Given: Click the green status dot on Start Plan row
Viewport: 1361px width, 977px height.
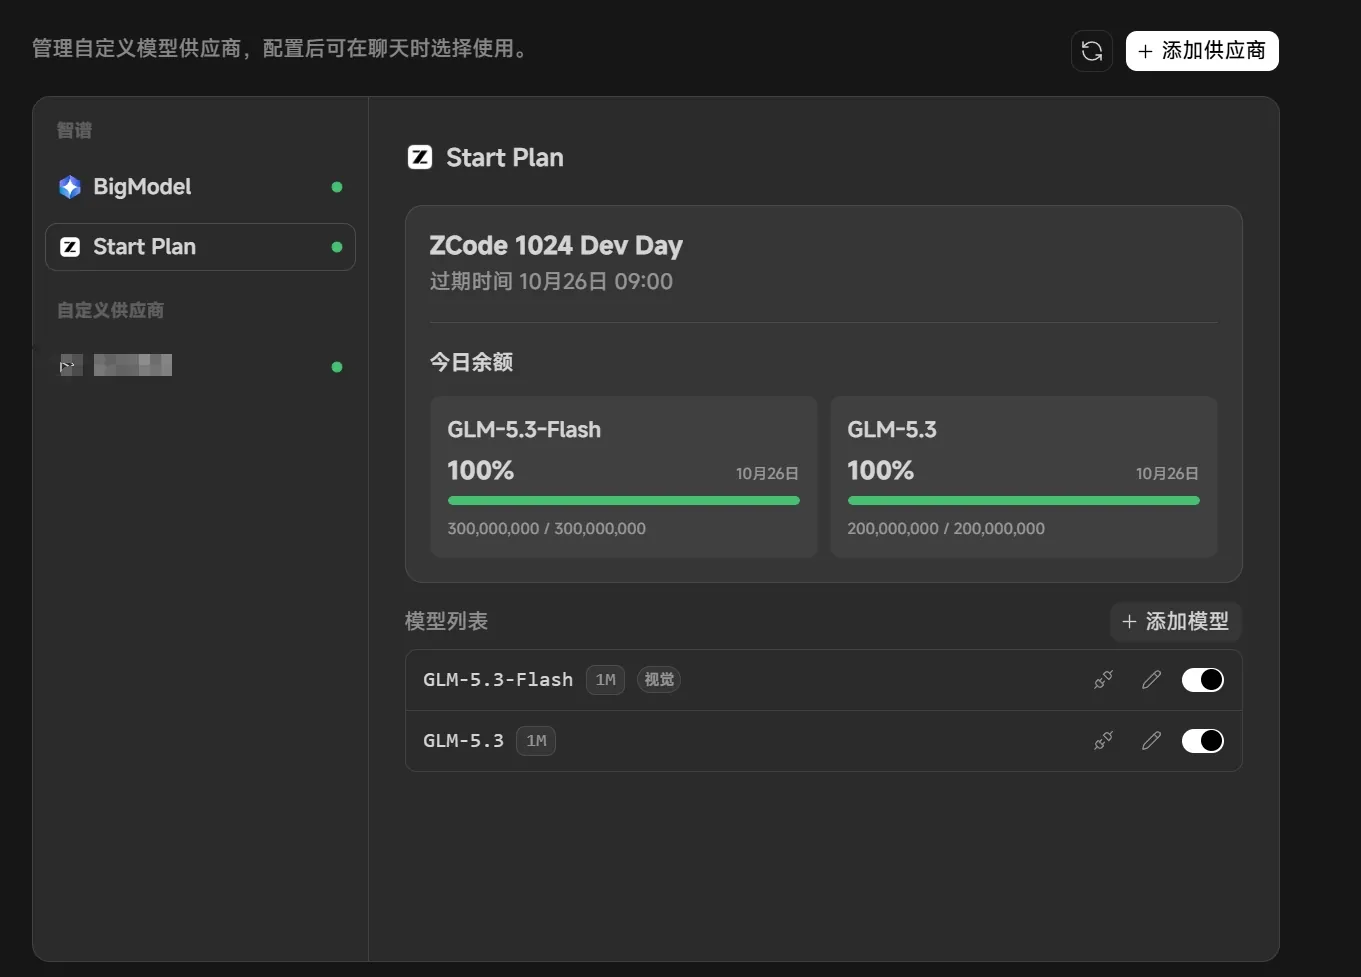Looking at the screenshot, I should click(337, 247).
